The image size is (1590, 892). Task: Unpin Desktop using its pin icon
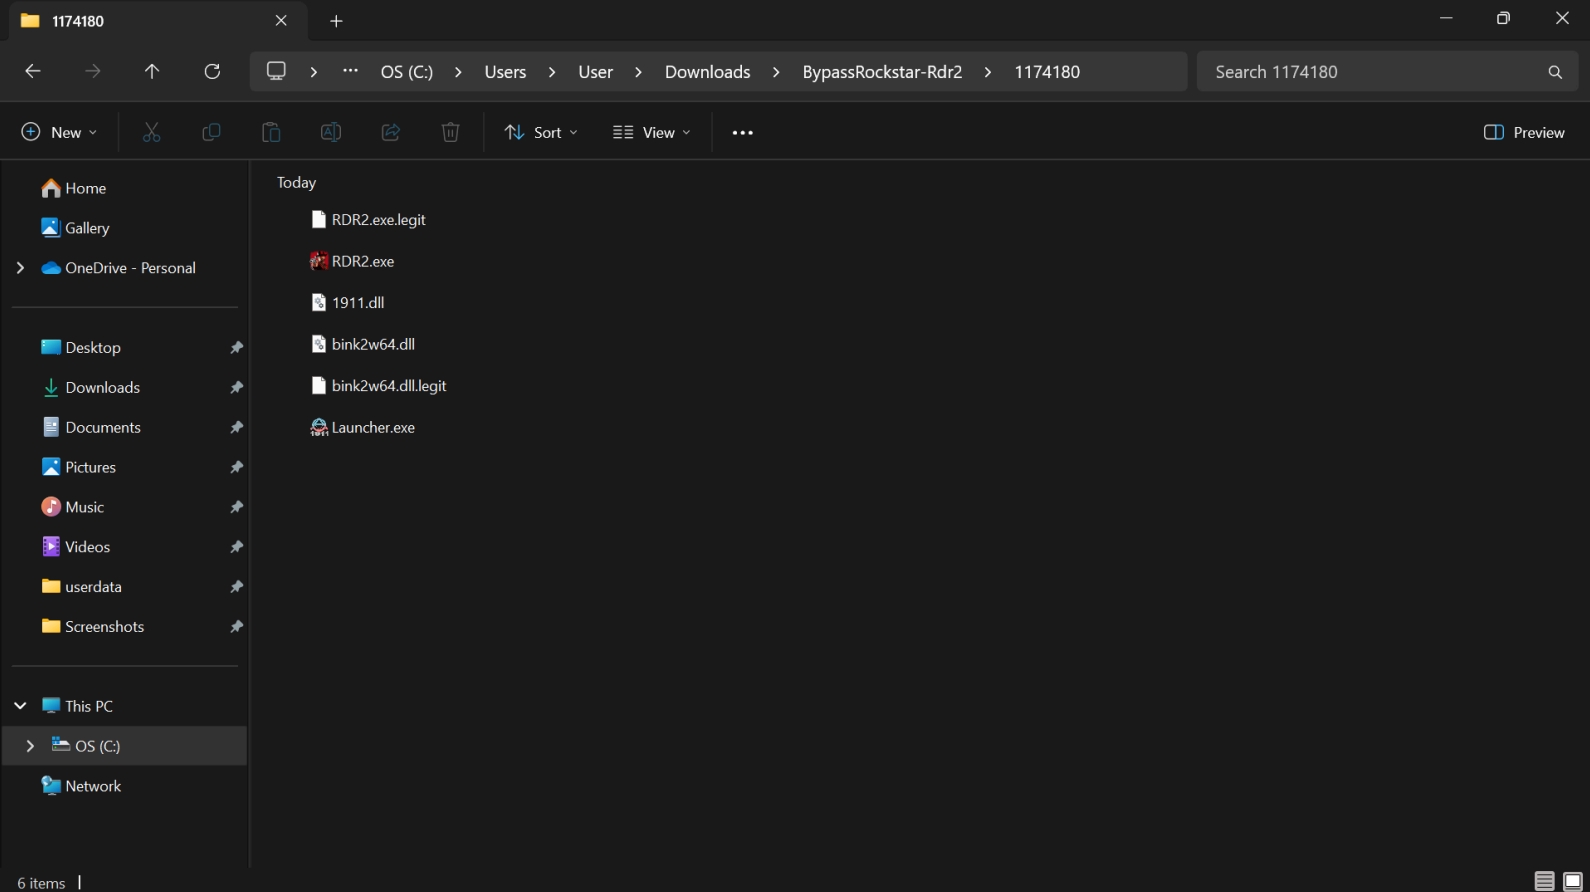pos(236,348)
